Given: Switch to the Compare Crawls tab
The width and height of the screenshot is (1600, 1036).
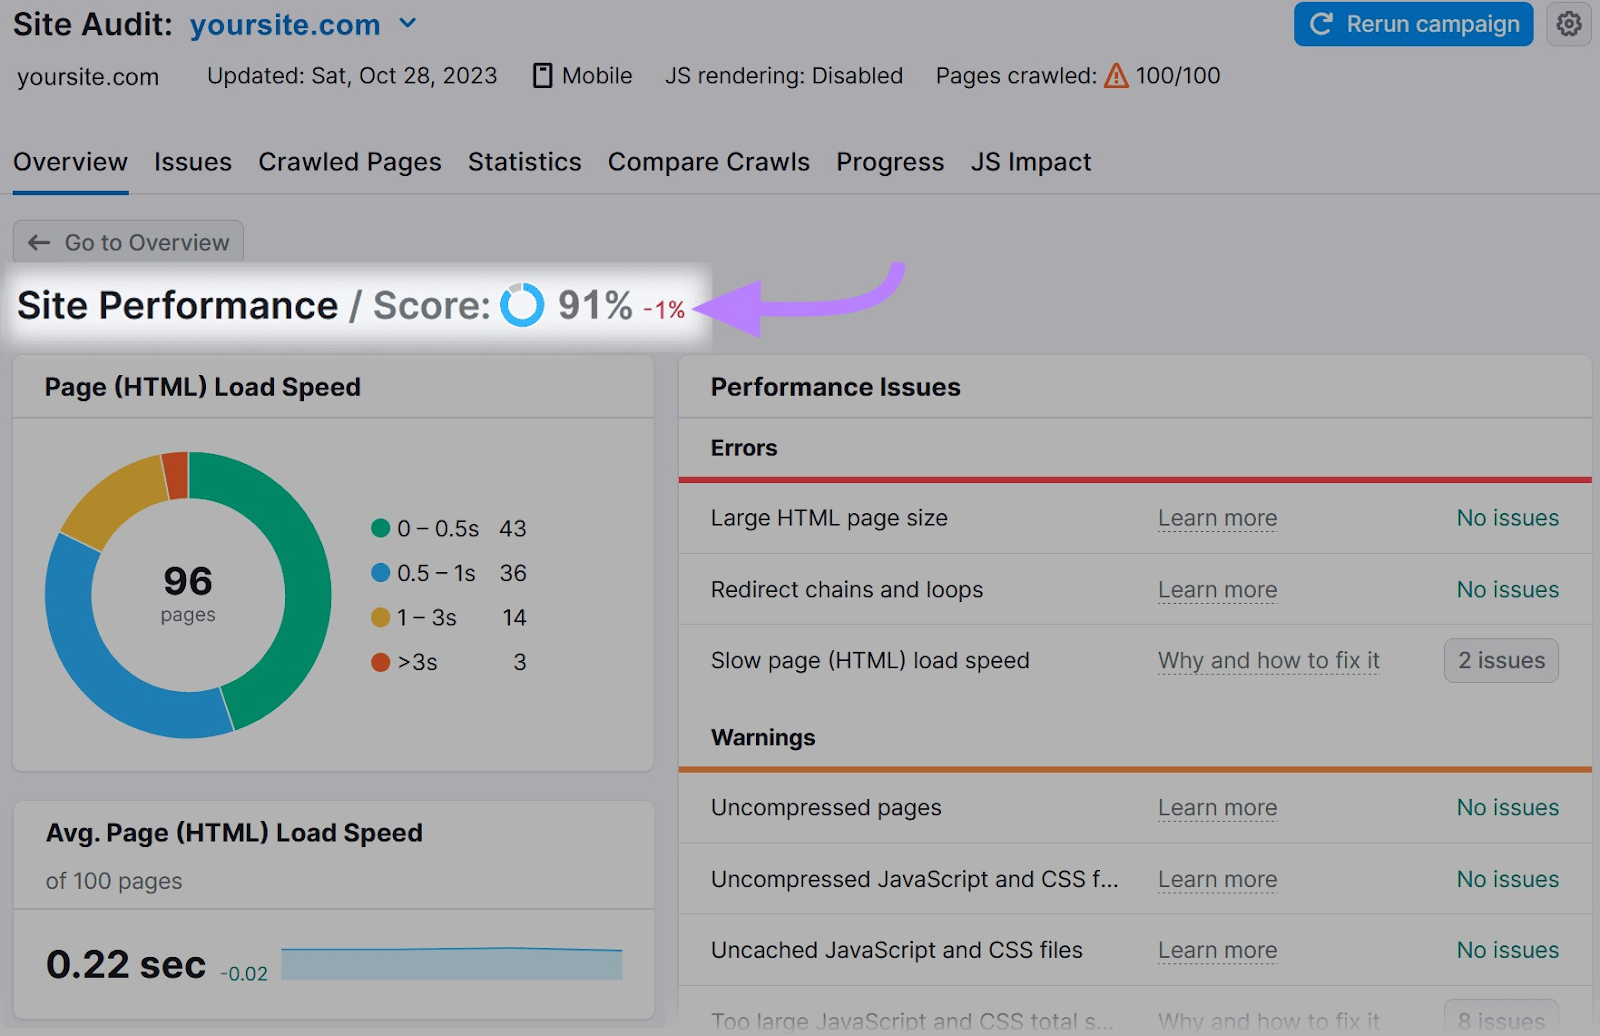Looking at the screenshot, I should tap(708, 162).
